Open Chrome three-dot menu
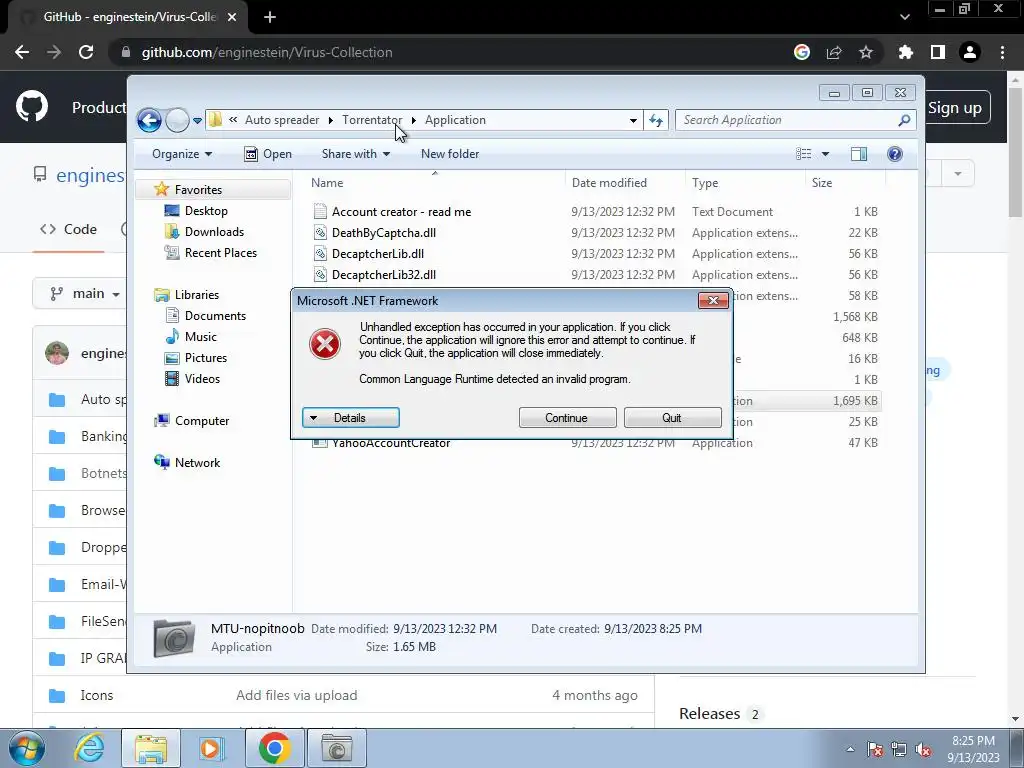 tap(1002, 52)
